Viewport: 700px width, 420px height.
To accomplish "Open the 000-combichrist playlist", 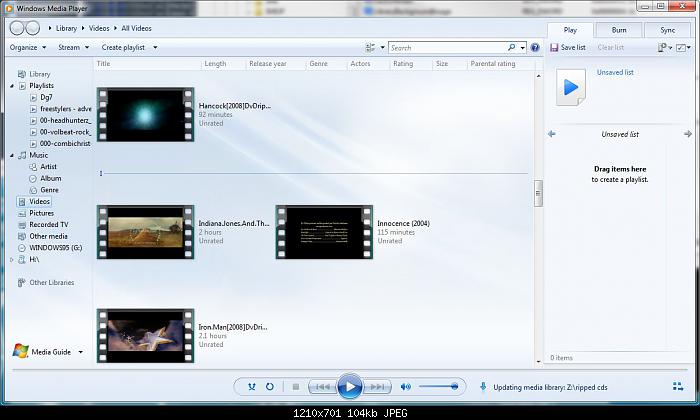I will 60,143.
